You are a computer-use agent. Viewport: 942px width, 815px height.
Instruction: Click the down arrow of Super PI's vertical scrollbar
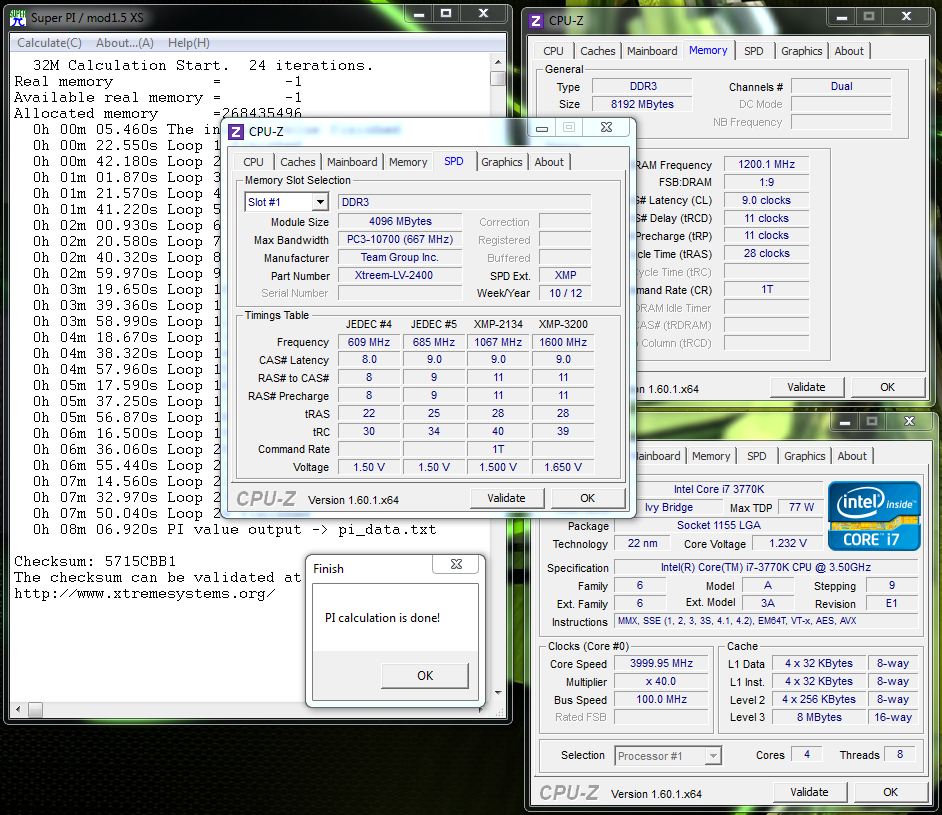click(497, 692)
